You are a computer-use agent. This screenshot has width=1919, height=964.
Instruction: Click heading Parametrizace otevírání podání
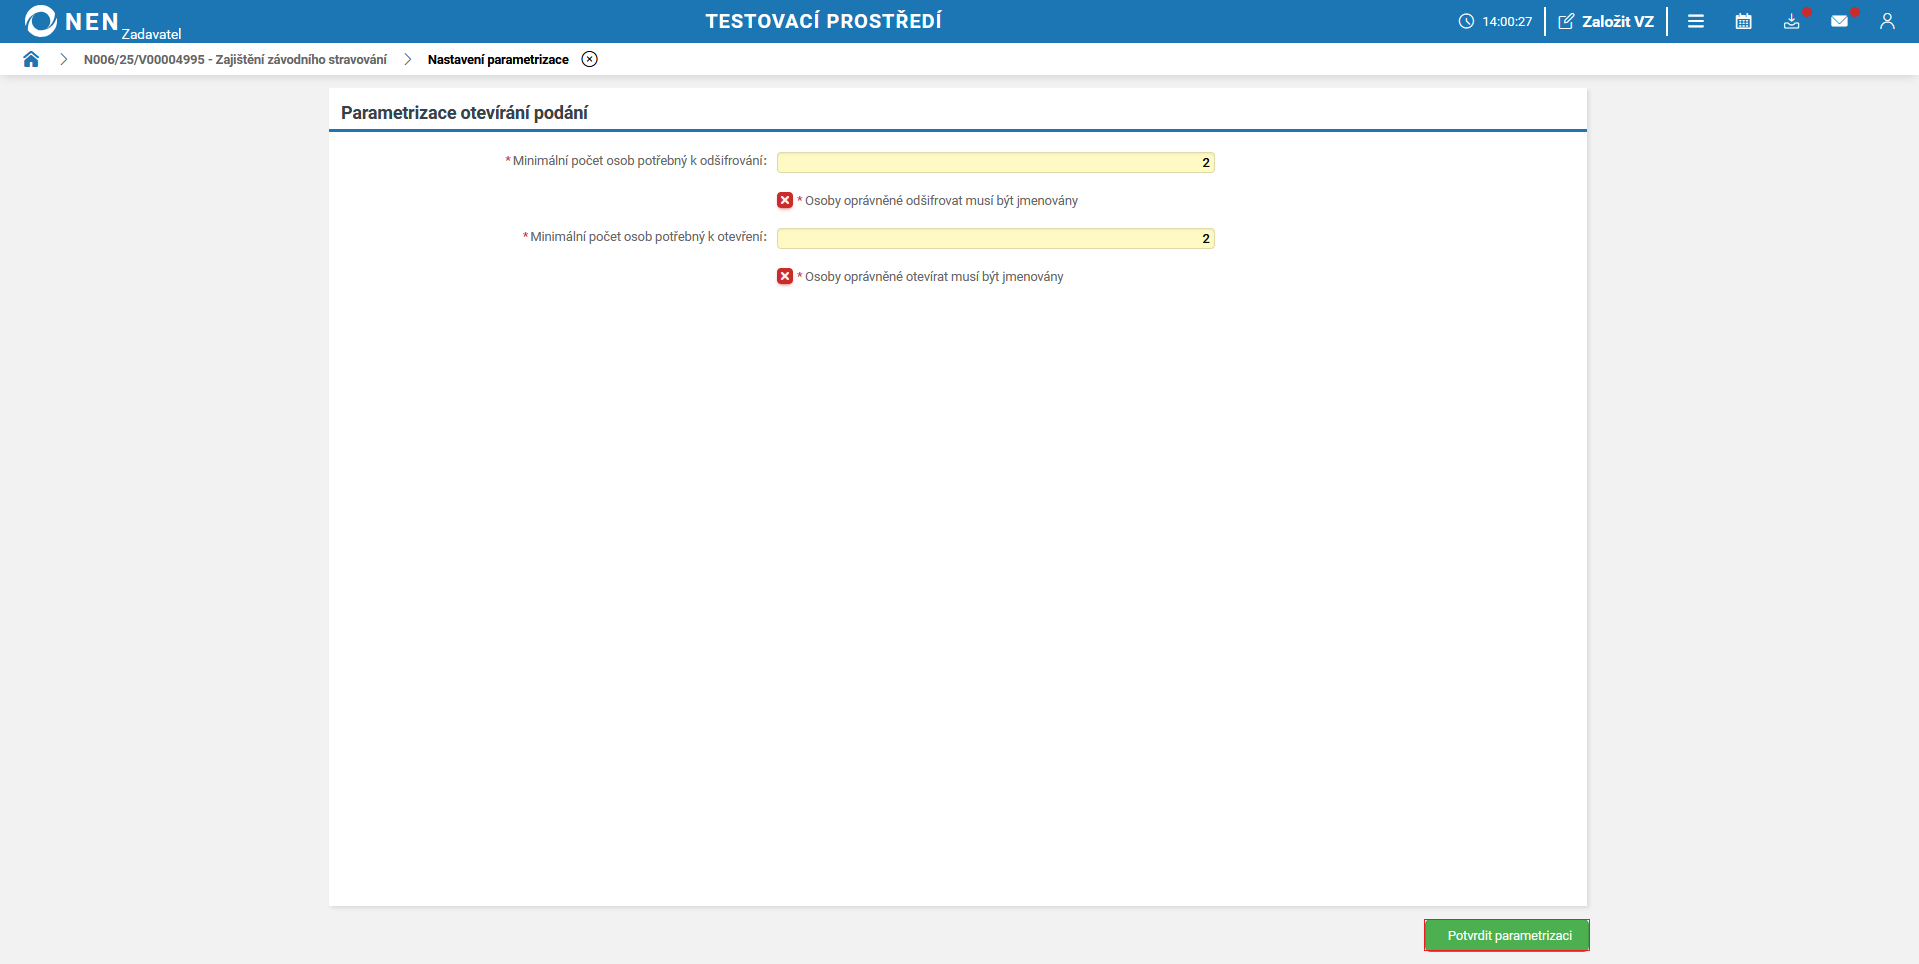(464, 112)
